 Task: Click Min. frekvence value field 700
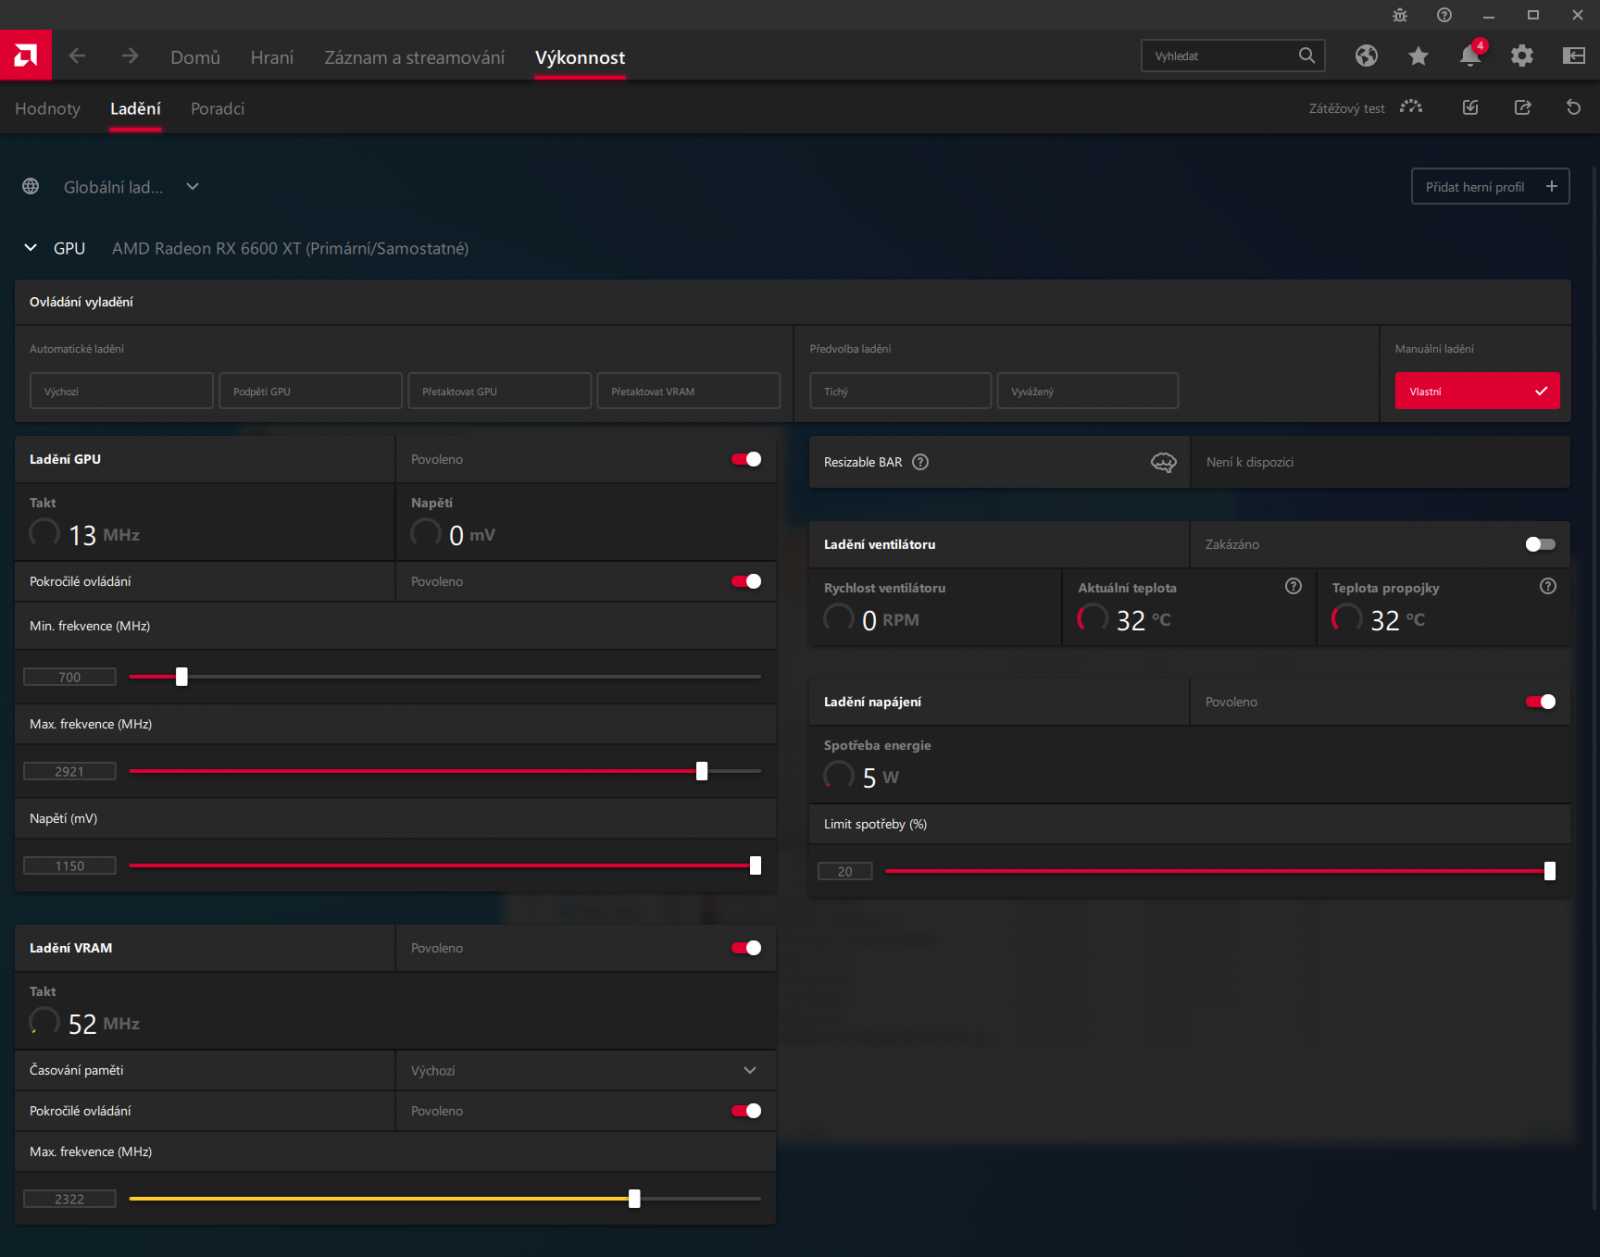(x=70, y=677)
